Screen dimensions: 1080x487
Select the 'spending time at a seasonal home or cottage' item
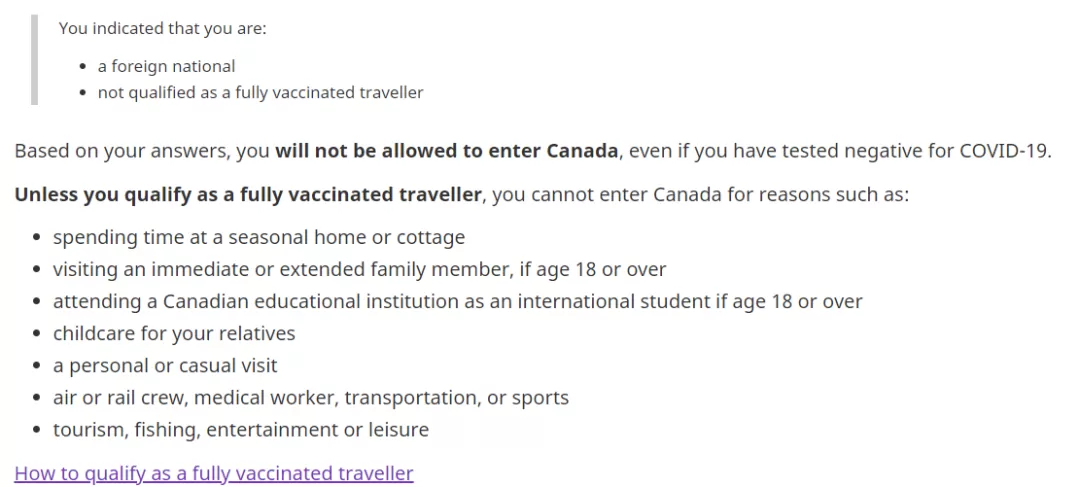(259, 238)
